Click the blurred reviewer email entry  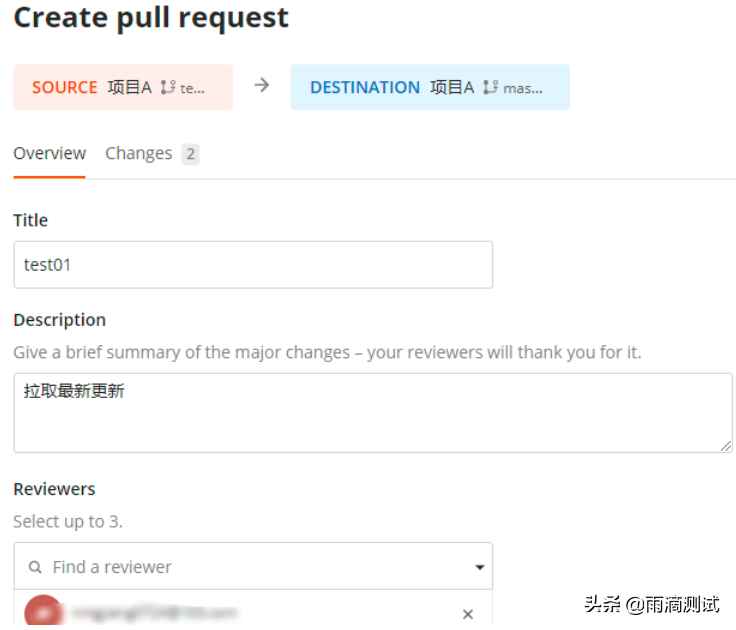point(150,612)
